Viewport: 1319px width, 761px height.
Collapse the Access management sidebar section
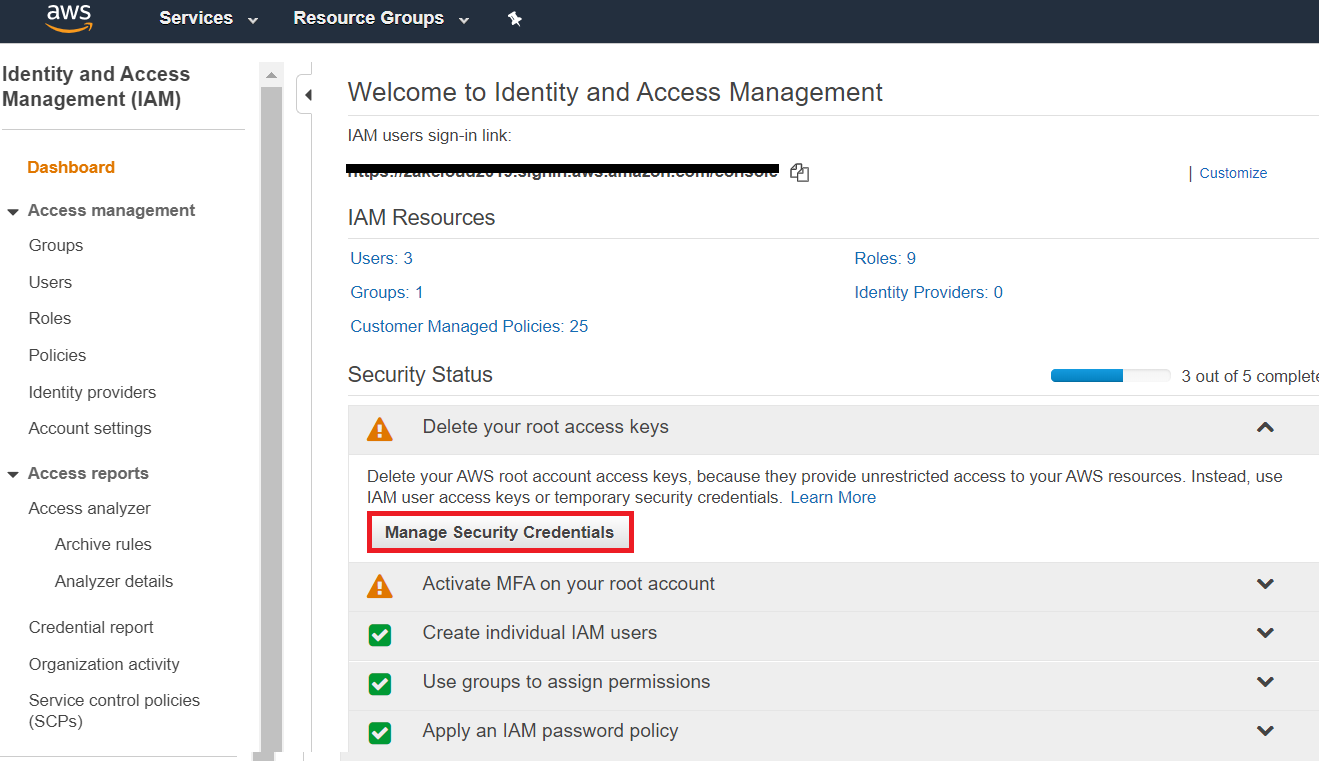[13, 211]
